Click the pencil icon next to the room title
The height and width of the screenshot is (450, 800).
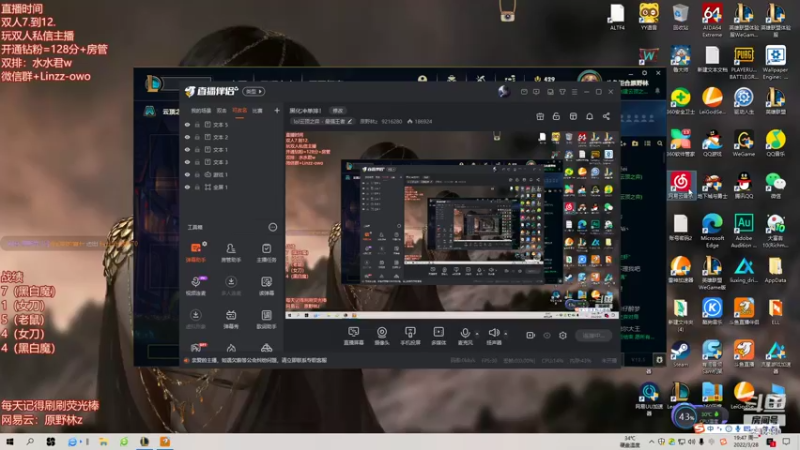coord(349,121)
